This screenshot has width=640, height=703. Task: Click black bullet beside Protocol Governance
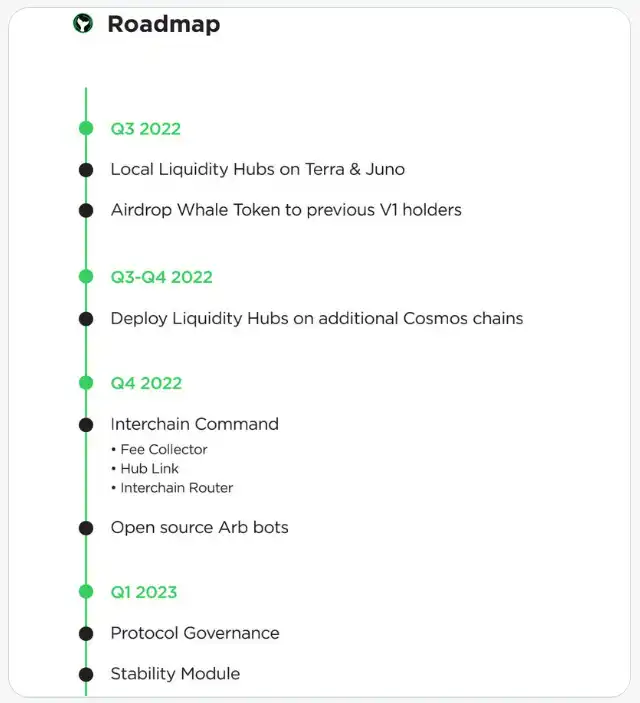(86, 633)
